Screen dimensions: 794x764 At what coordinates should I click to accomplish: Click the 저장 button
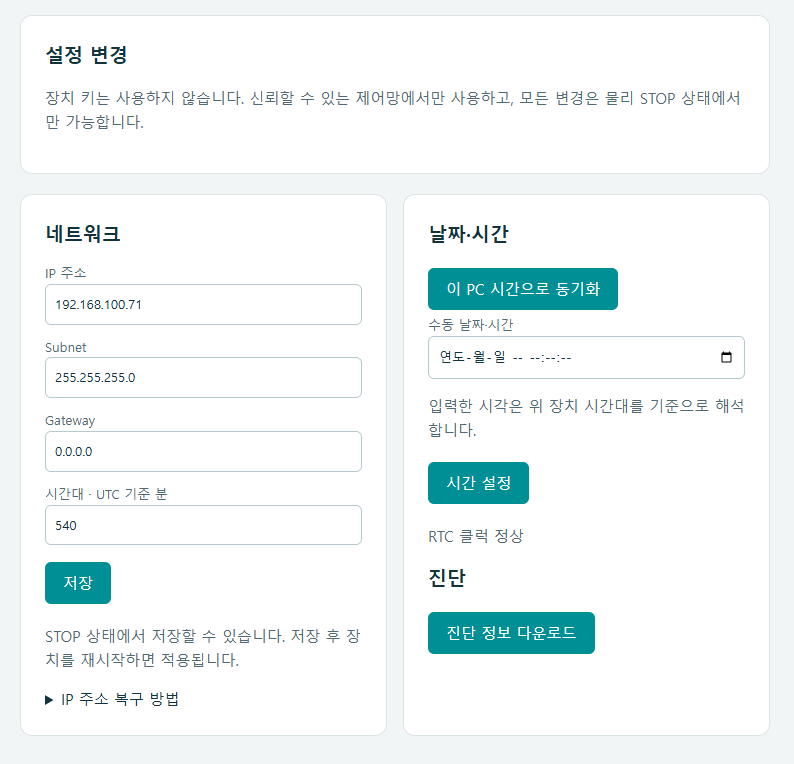pos(78,583)
